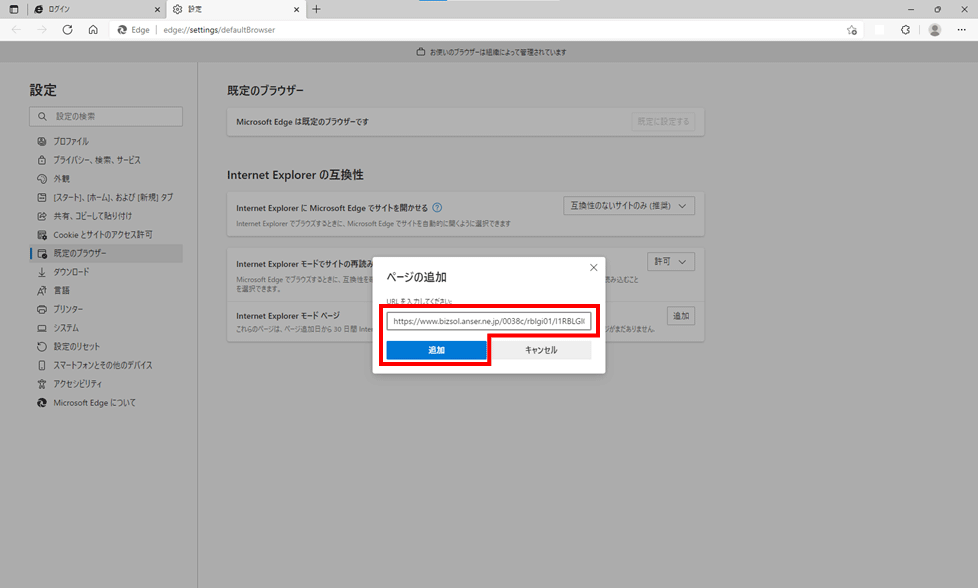Open the 許可 dropdown
This screenshot has width=978, height=588.
pyautogui.click(x=671, y=262)
